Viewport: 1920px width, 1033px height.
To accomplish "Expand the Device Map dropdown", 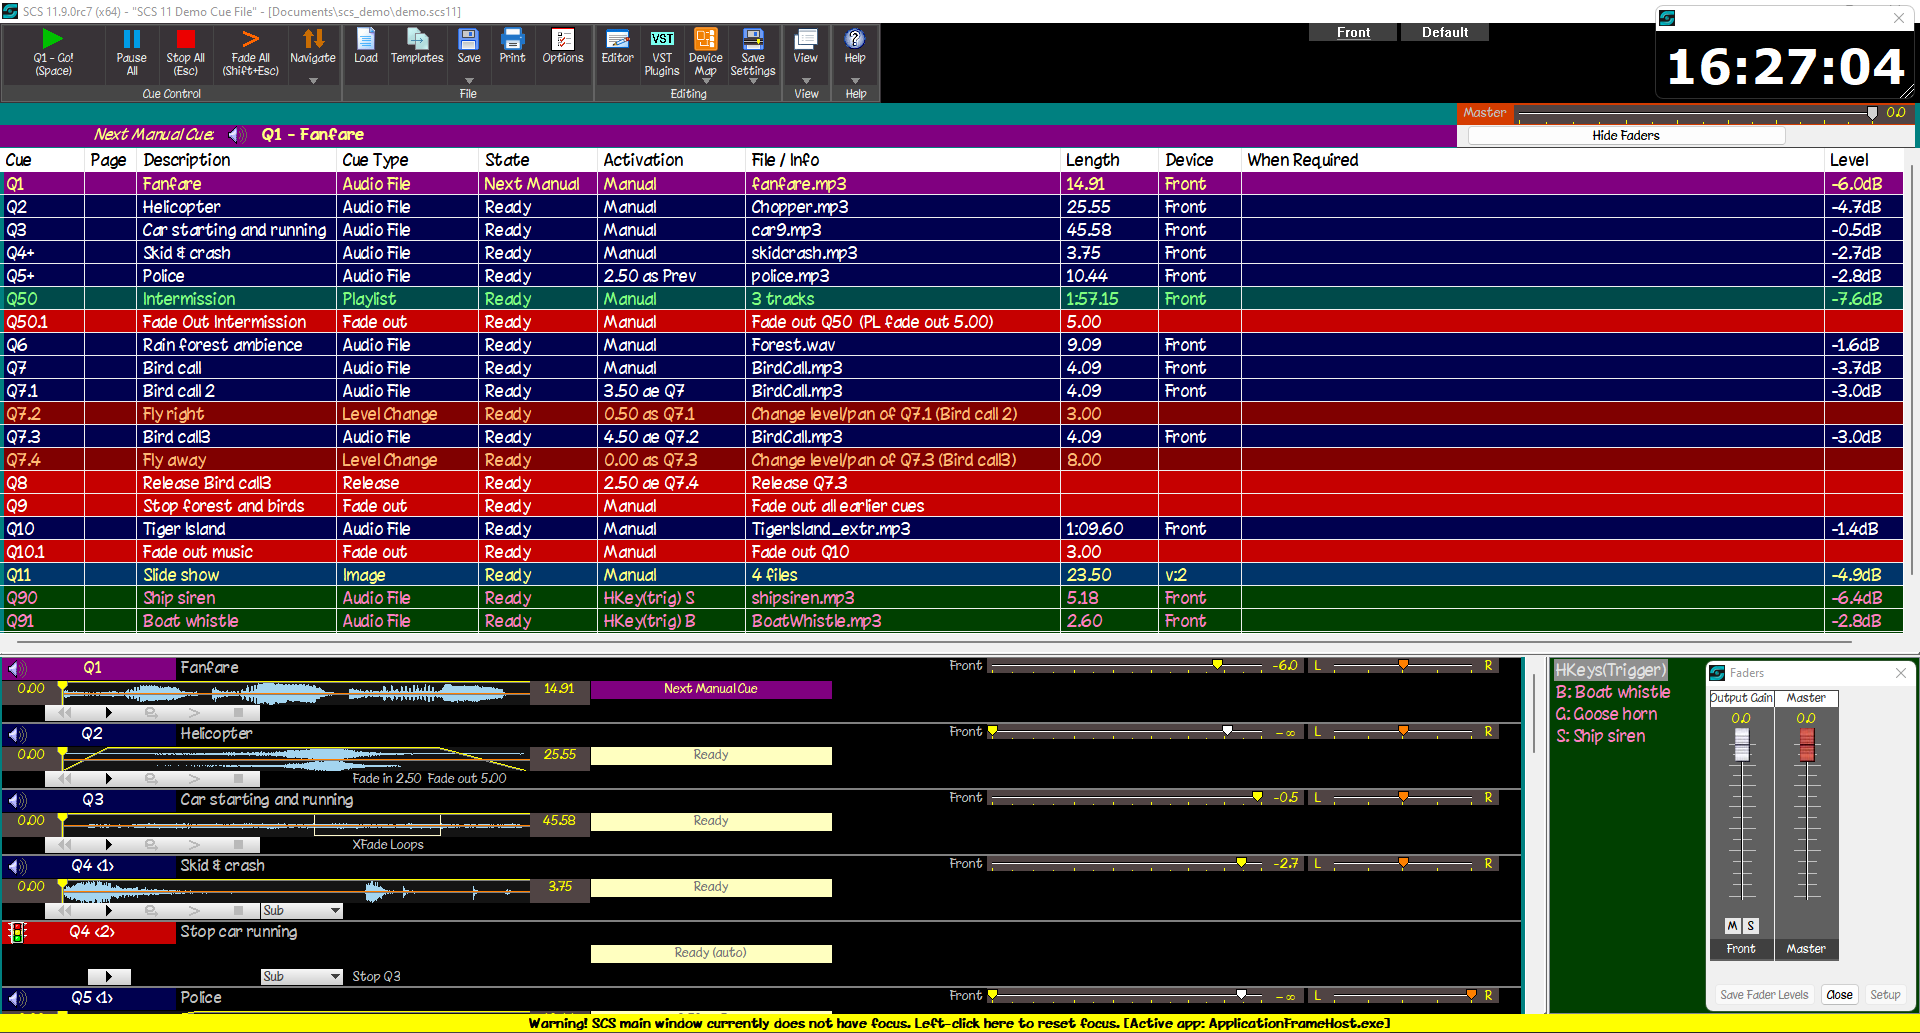I will (x=706, y=82).
